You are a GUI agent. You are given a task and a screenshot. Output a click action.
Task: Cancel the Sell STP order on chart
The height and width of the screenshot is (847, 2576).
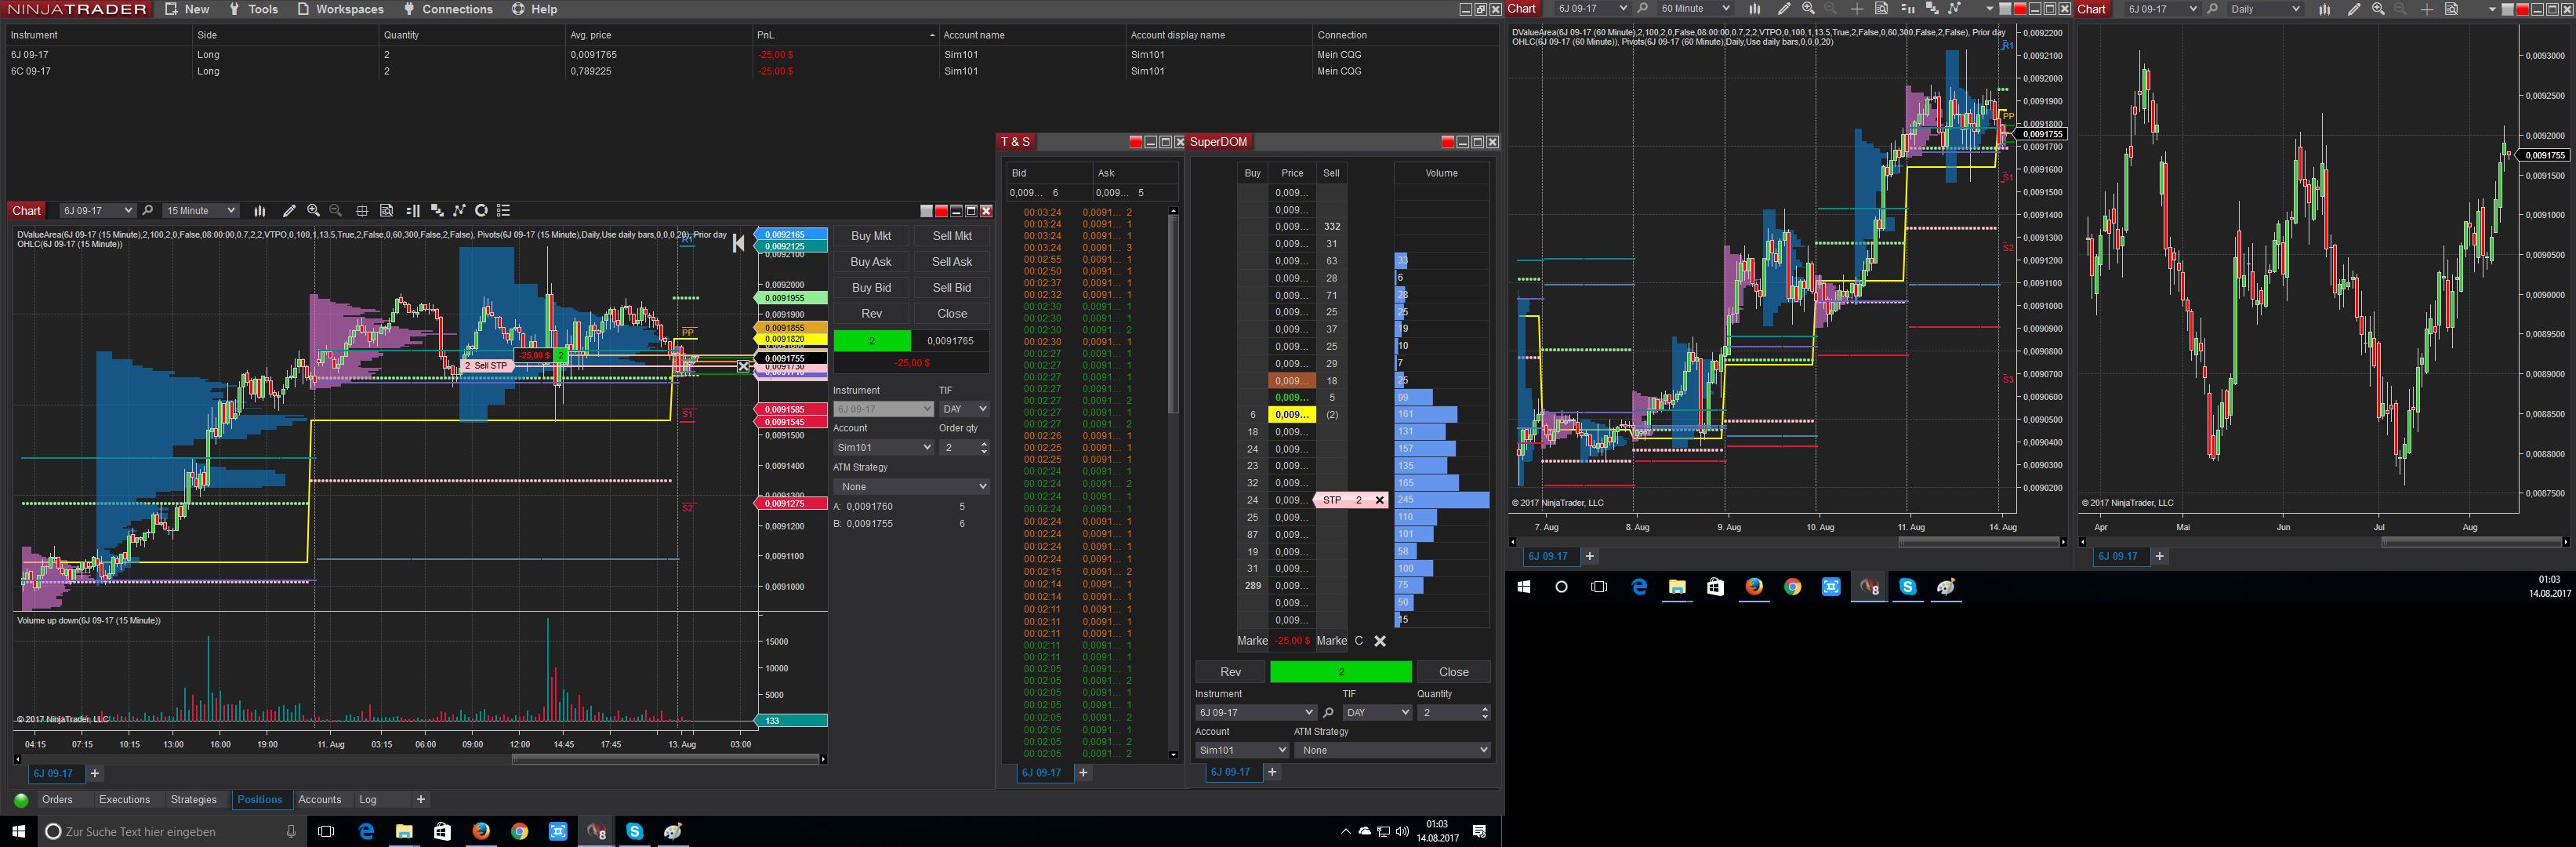point(743,367)
